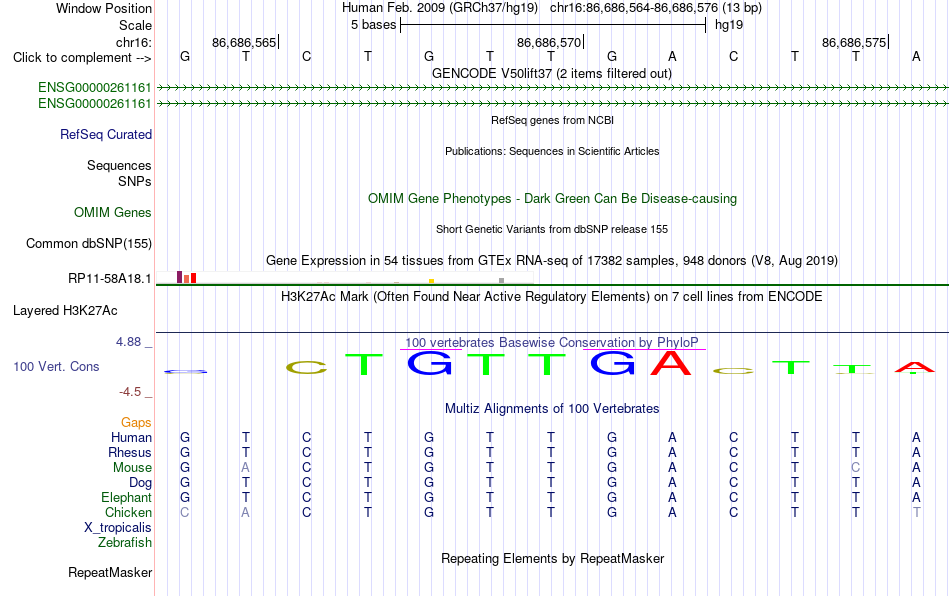Click the '5 bases' scale bar label
This screenshot has width=950, height=596.
[373, 25]
